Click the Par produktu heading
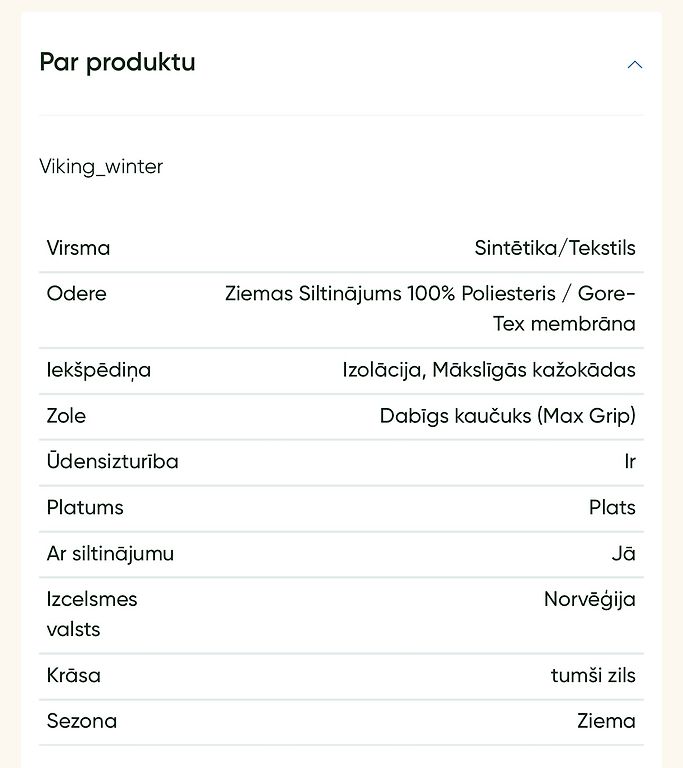The height and width of the screenshot is (768, 683). click(118, 62)
